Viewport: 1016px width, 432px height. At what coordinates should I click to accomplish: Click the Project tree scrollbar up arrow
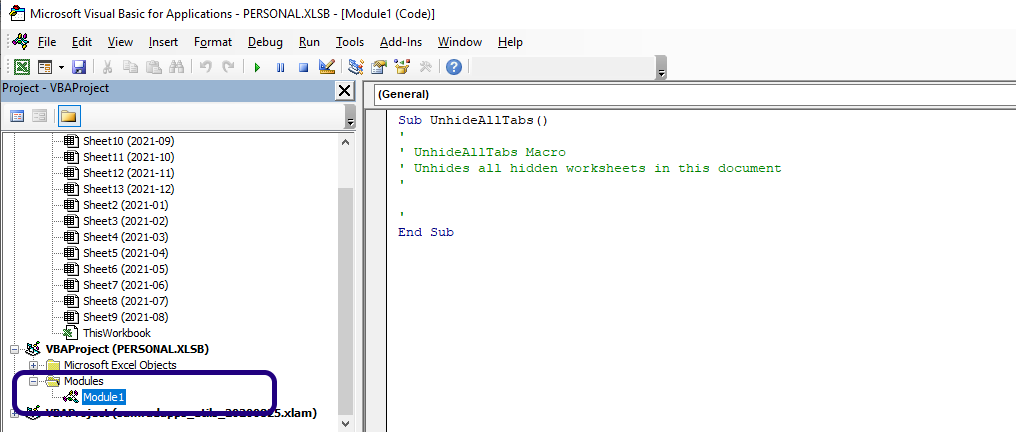[345, 142]
